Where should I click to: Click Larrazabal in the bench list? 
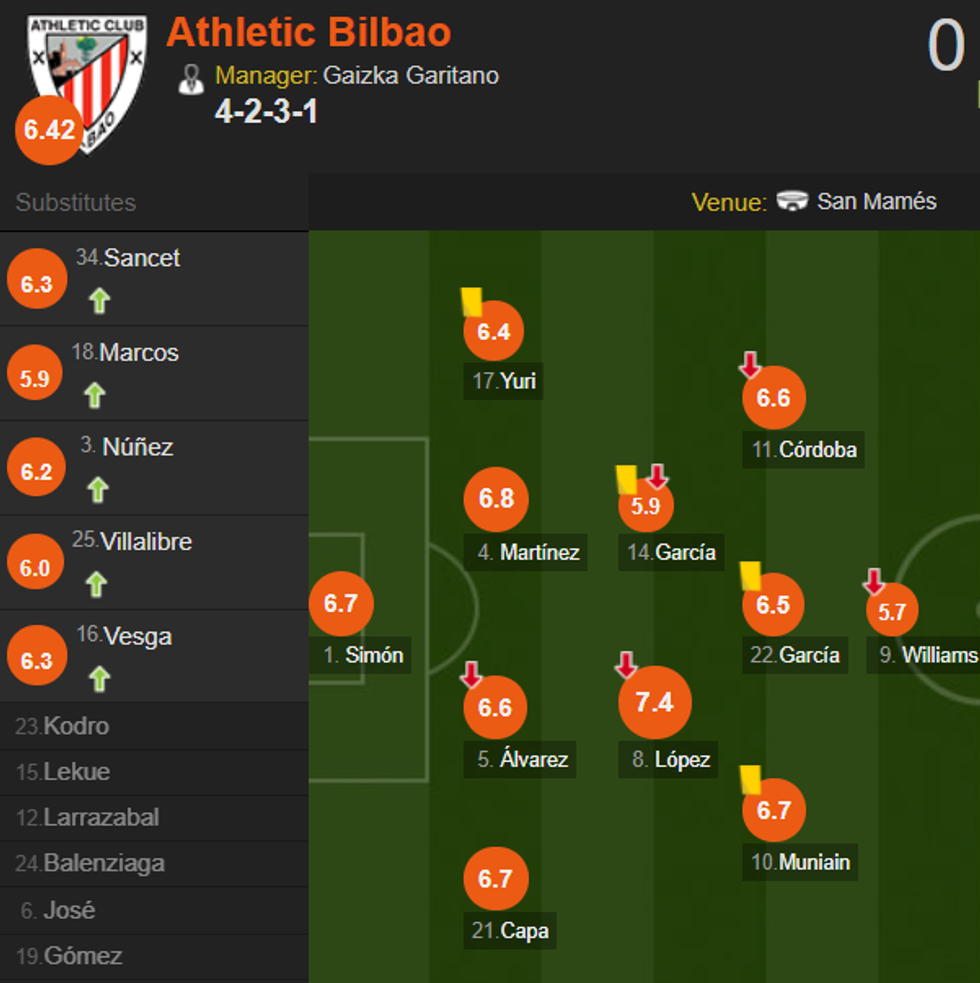pyautogui.click(x=101, y=818)
